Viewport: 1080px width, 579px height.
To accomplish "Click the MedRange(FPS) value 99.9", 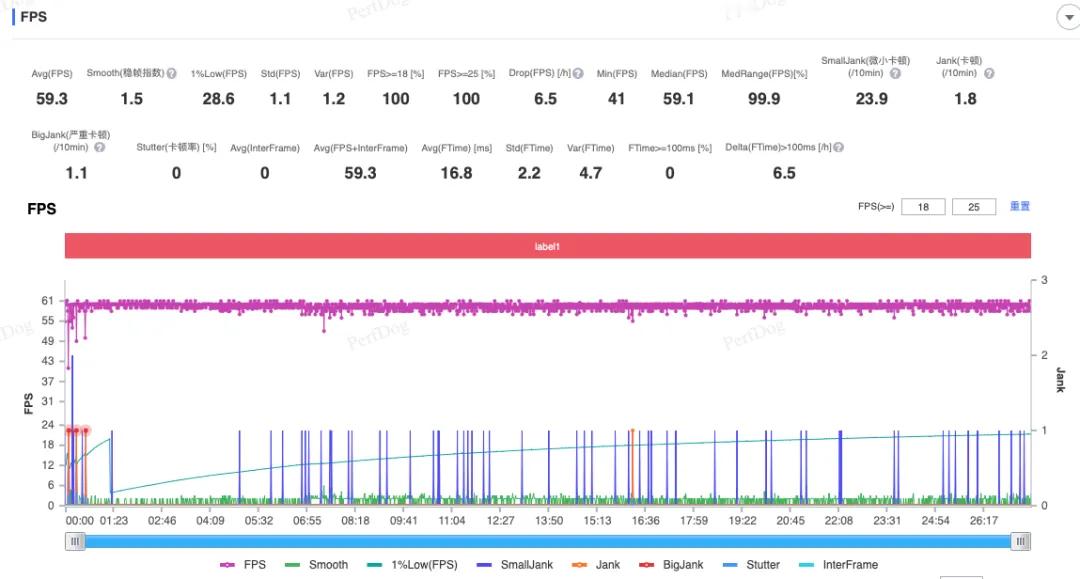I will 764,99.
